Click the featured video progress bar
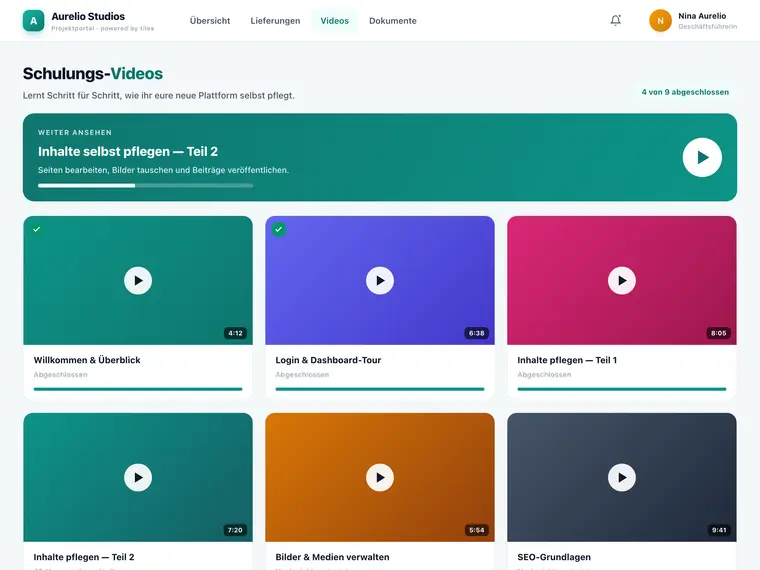Screen dimensions: 760x570 145,185
